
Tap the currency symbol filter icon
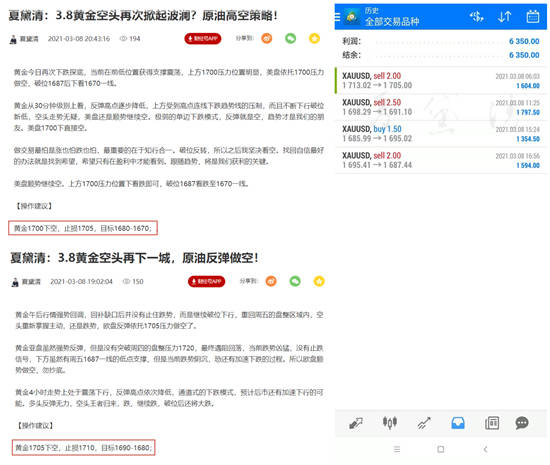tap(476, 16)
